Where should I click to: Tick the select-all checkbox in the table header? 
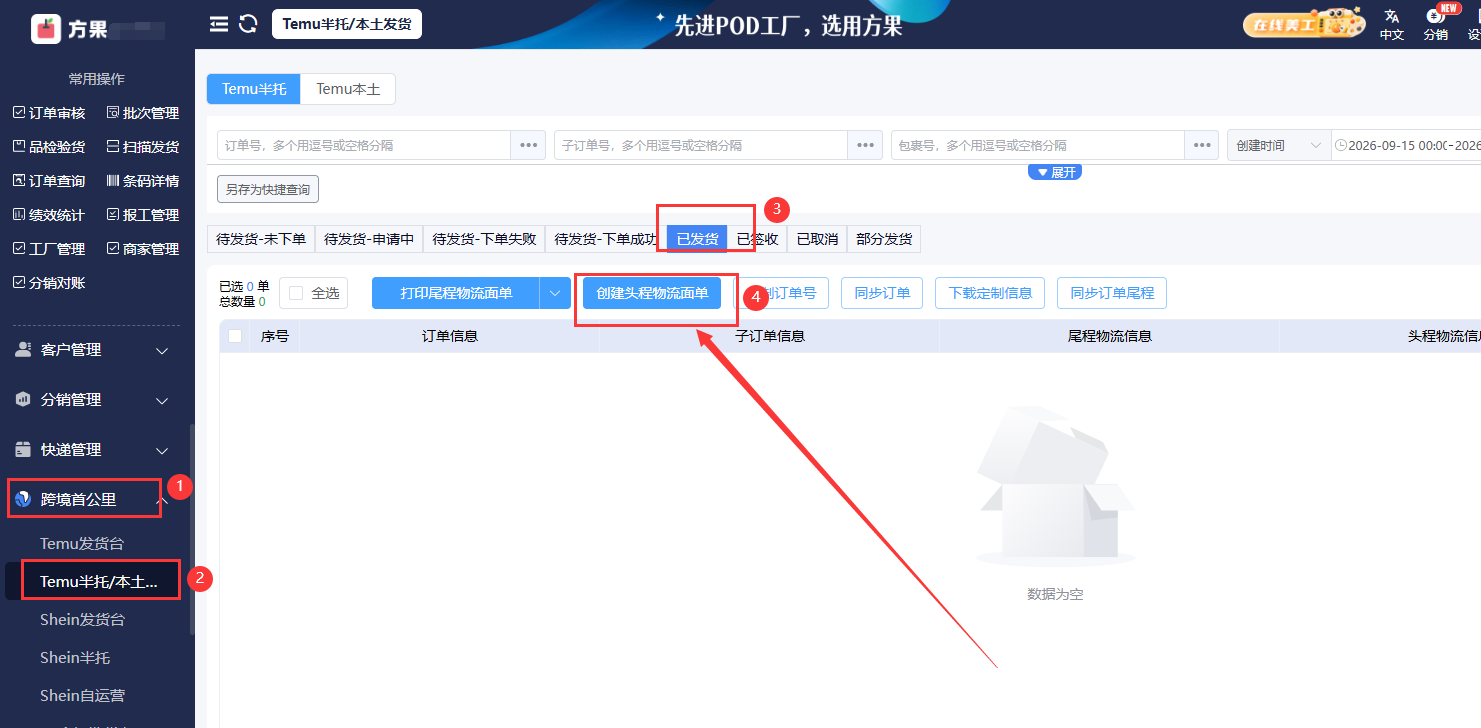click(x=235, y=336)
